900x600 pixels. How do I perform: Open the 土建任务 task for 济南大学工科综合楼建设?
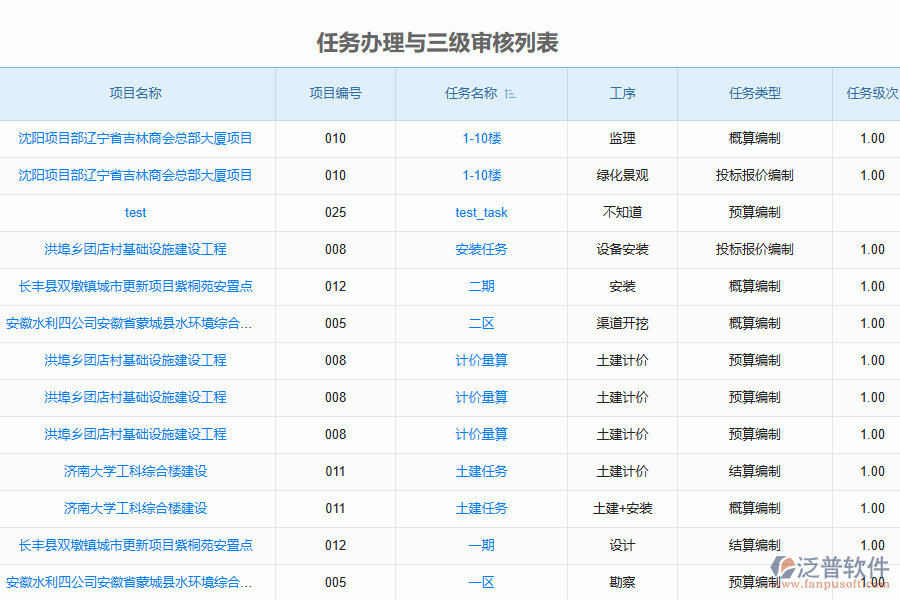pyautogui.click(x=481, y=471)
